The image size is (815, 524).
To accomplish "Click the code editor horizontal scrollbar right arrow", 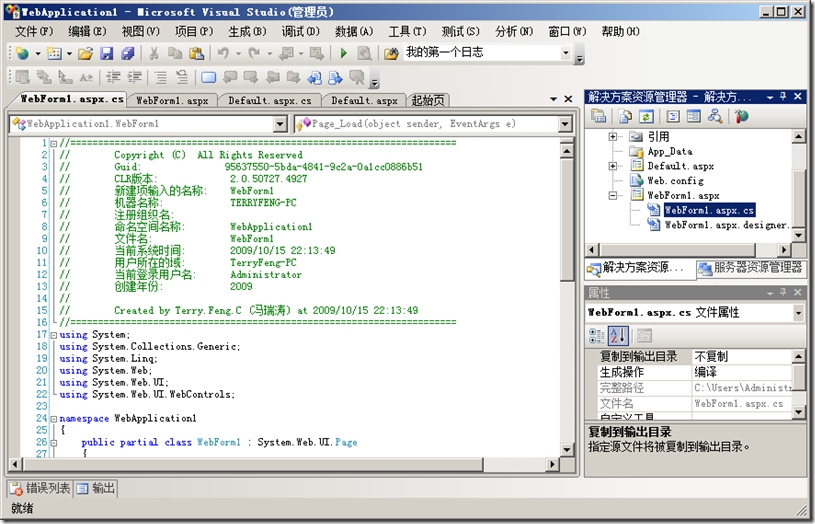I will [553, 464].
